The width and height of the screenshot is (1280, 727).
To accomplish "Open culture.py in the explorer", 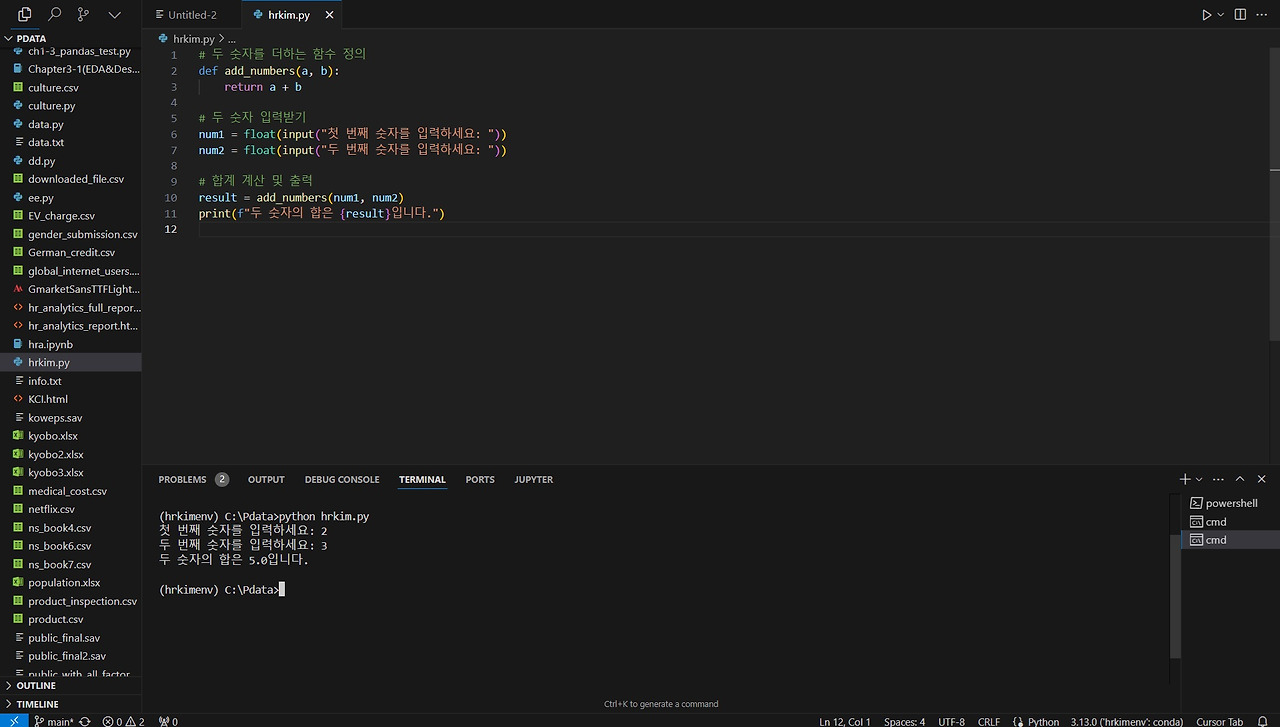I will click(71, 106).
